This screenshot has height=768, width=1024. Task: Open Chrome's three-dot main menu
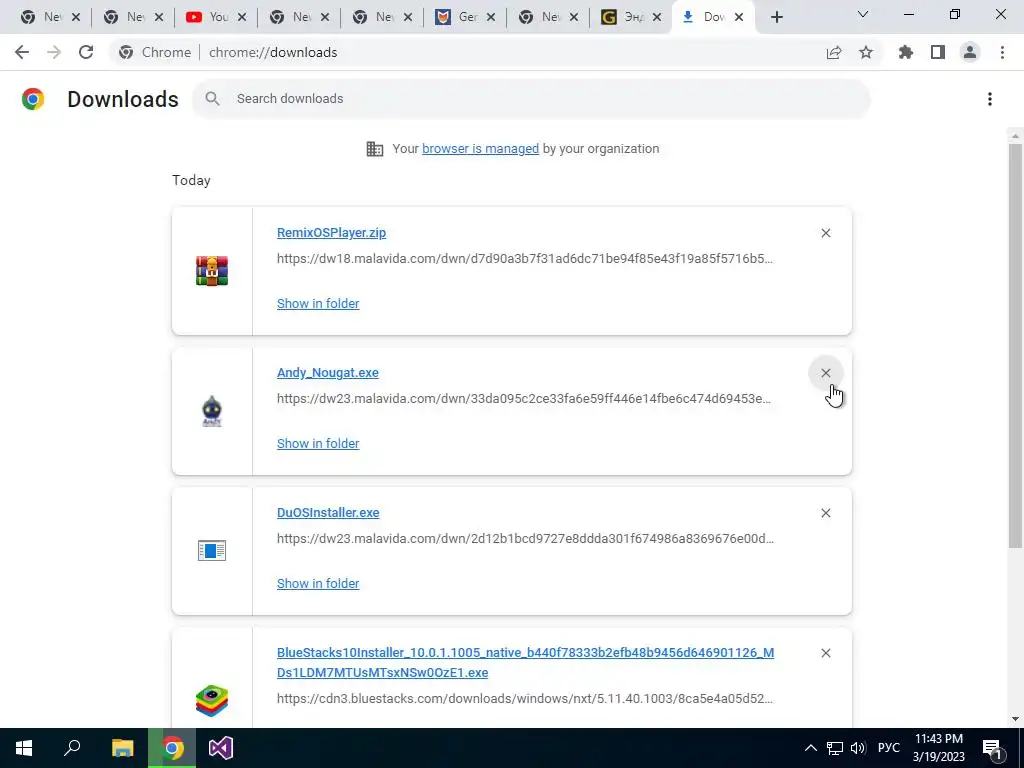(x=1002, y=52)
